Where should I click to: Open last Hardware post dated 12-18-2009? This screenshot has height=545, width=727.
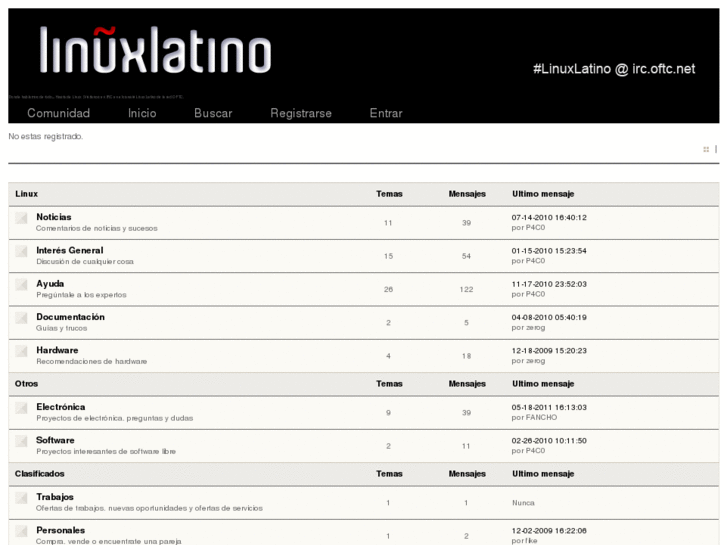(549, 351)
